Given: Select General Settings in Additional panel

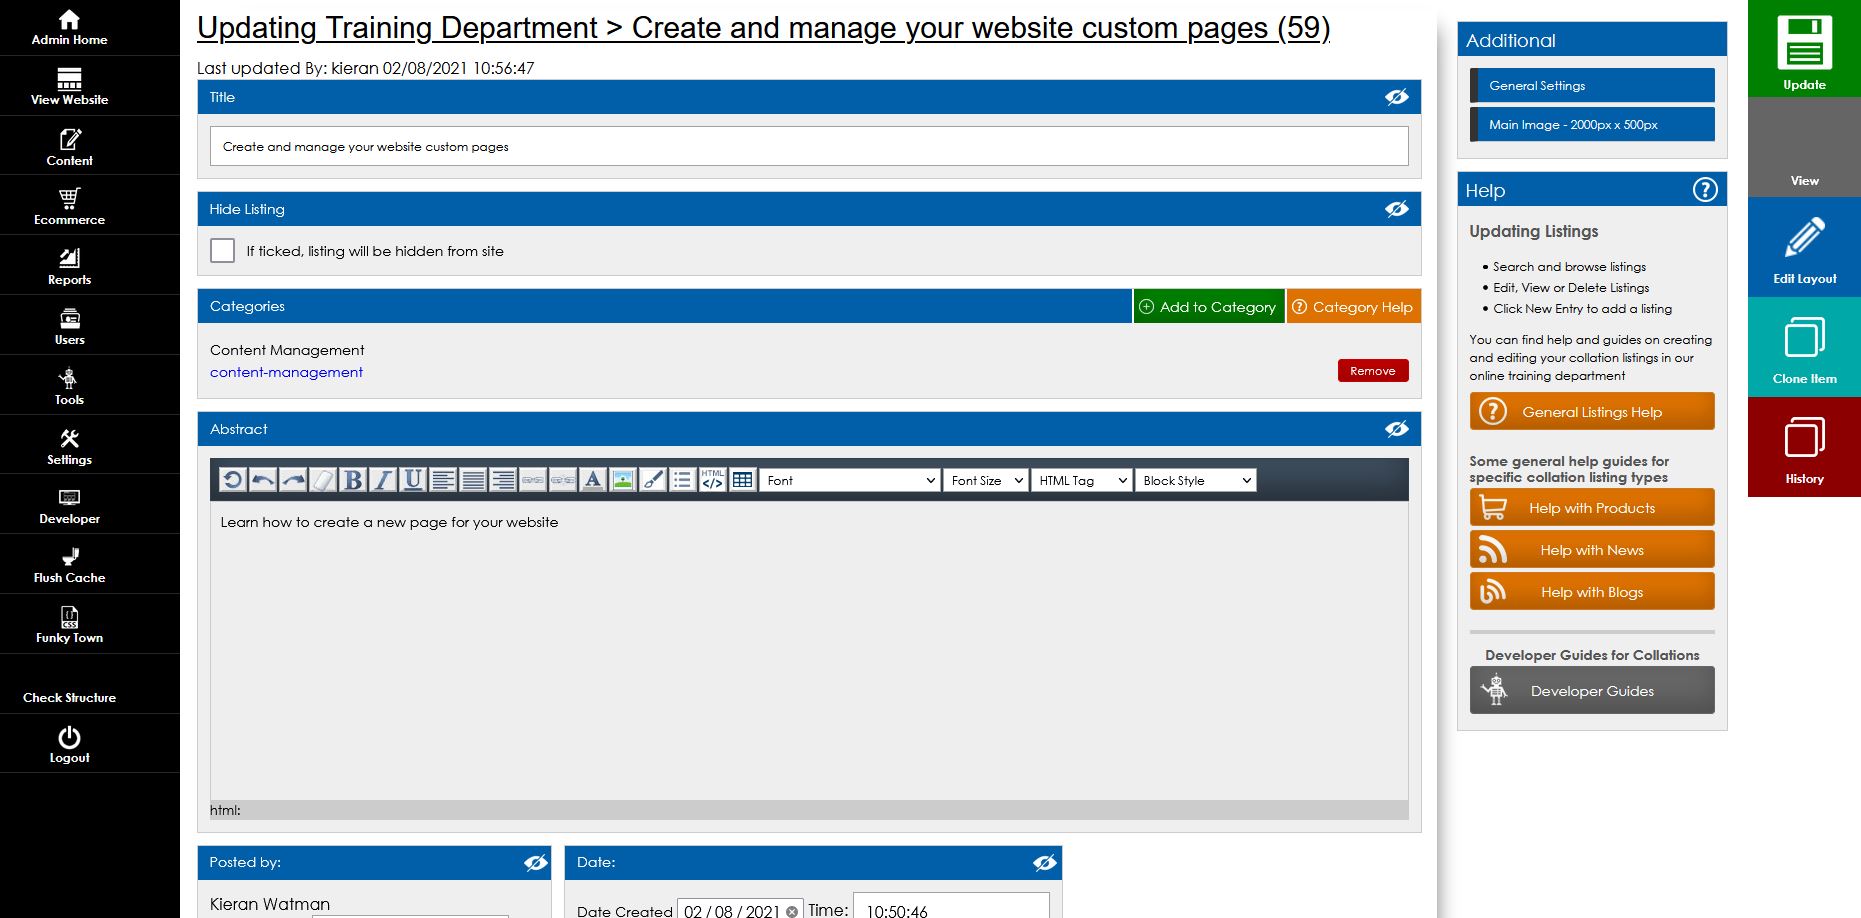Looking at the screenshot, I should (x=1592, y=86).
